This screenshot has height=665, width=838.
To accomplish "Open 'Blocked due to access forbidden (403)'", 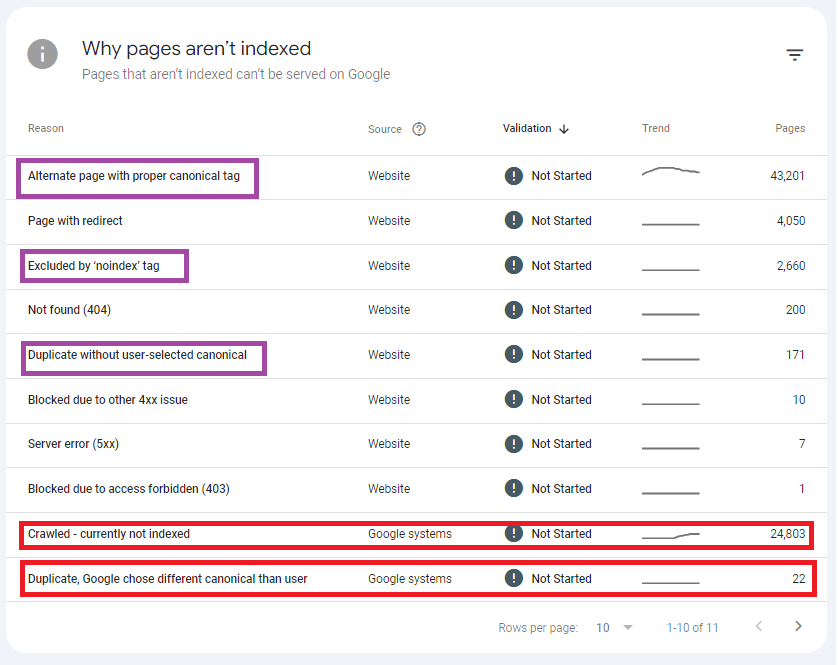I will (129, 489).
